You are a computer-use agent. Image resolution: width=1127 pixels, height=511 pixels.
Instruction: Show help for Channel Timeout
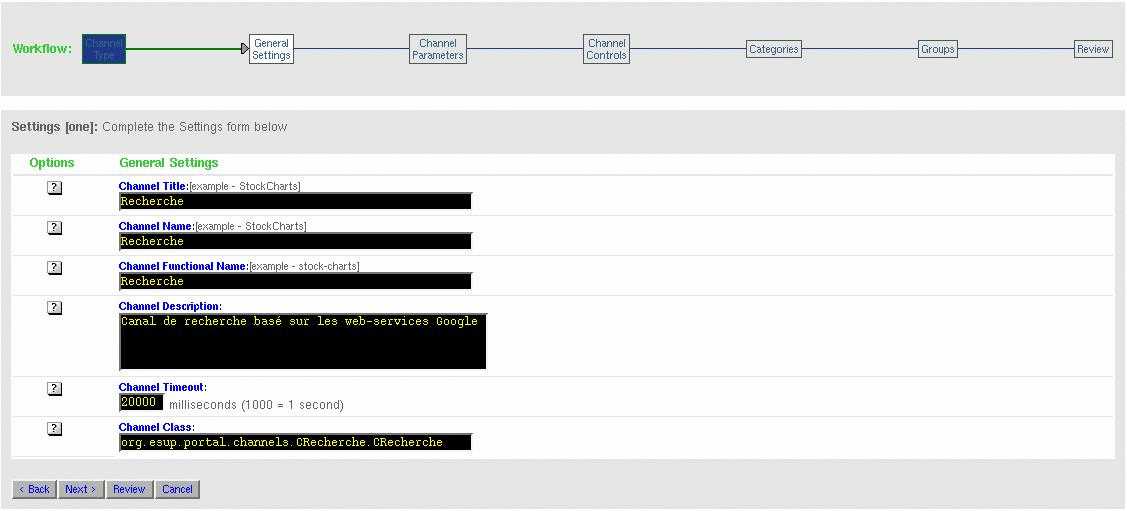click(x=55, y=389)
